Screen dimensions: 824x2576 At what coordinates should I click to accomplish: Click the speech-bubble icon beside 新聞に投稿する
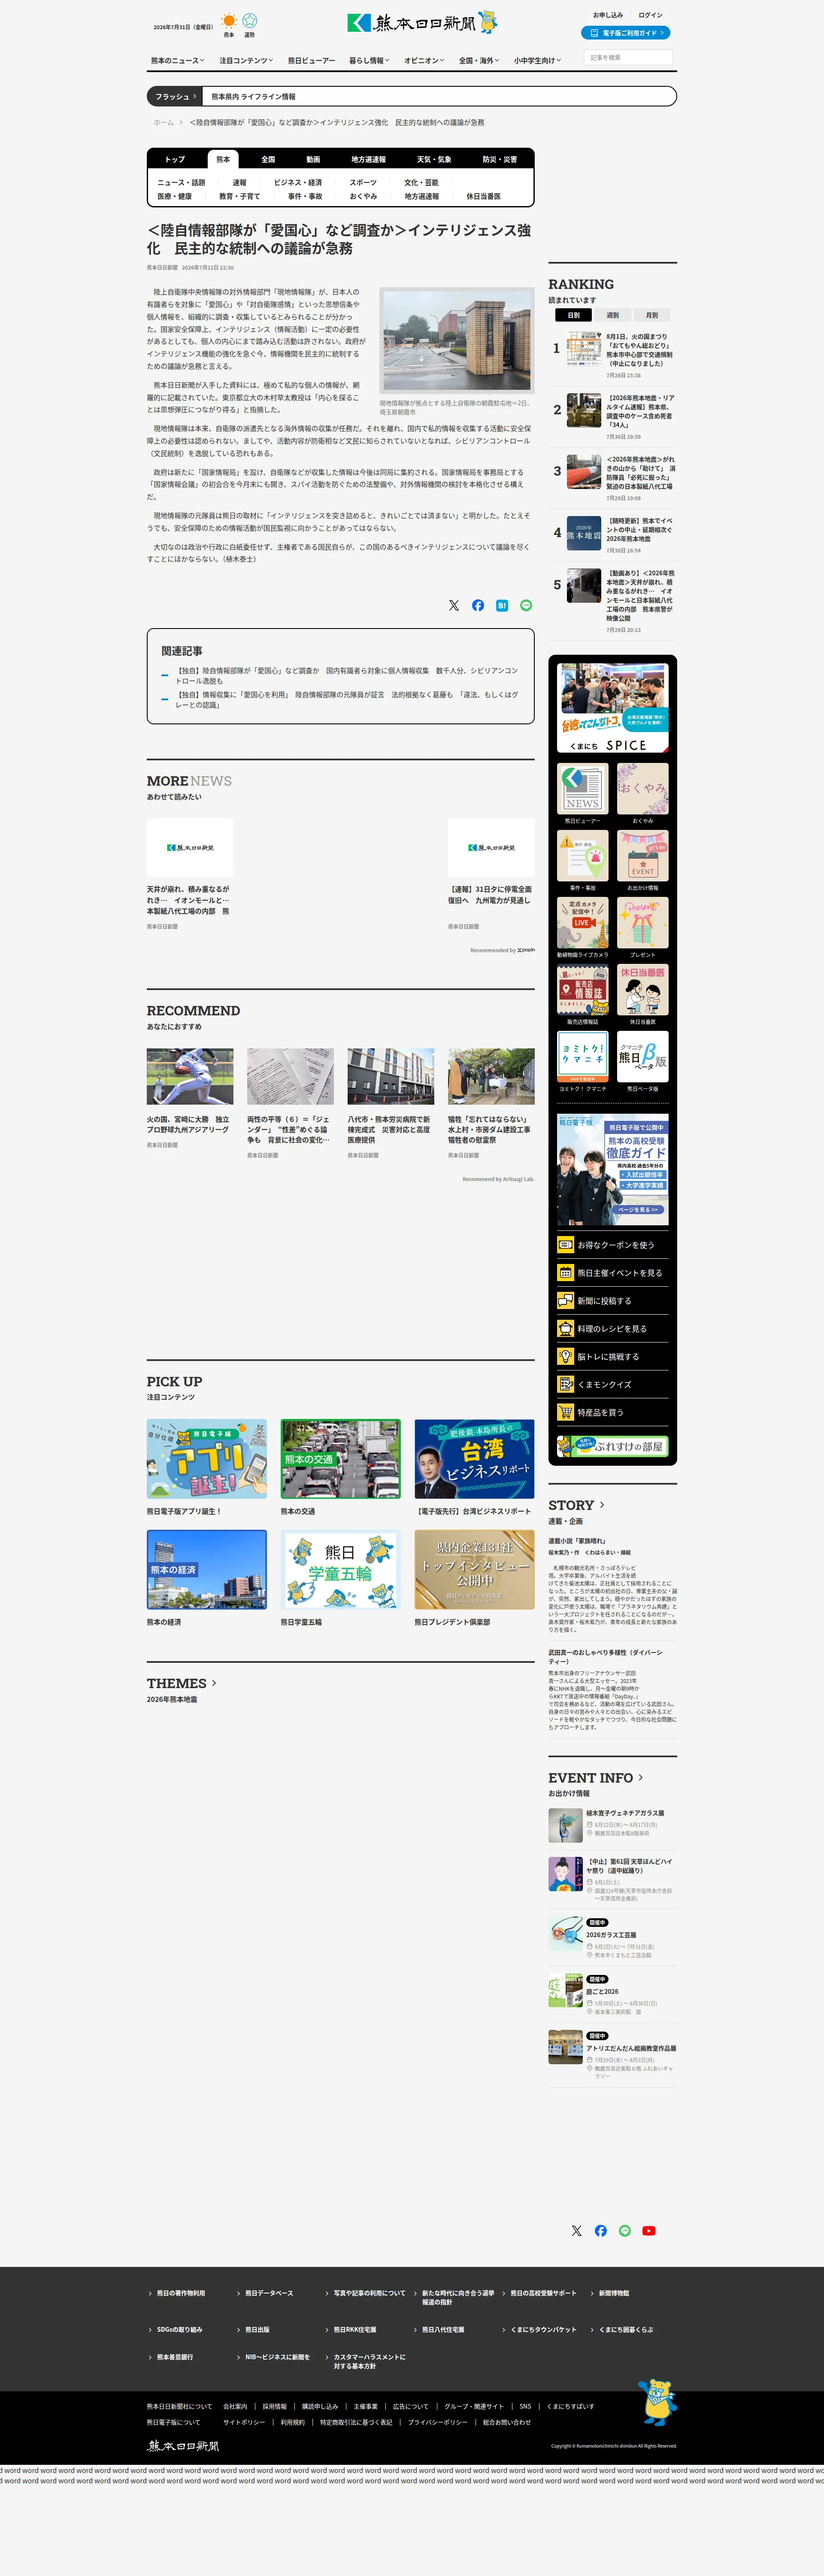(x=565, y=1301)
